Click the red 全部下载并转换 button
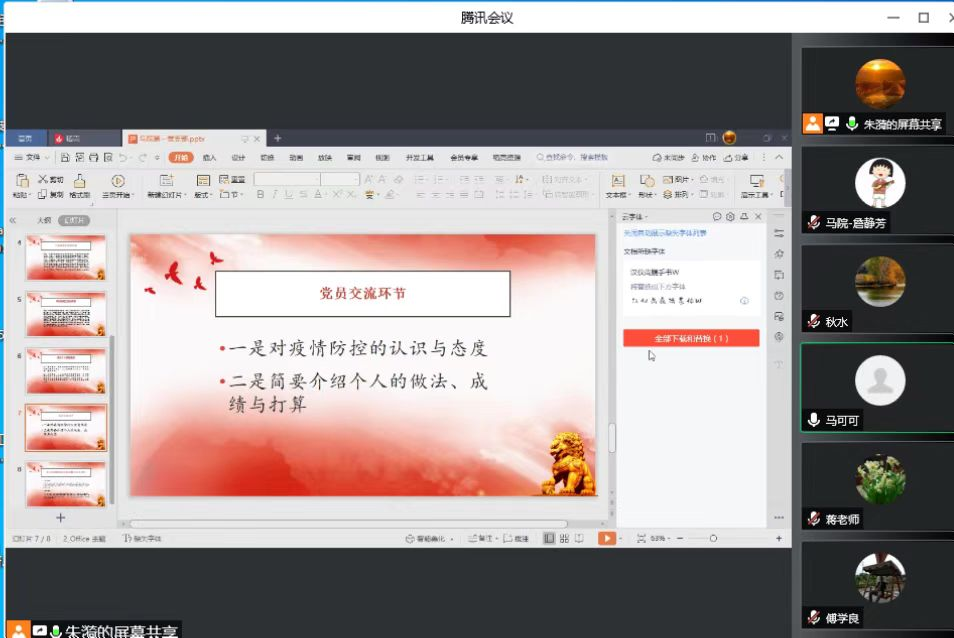This screenshot has height=638, width=954. tap(691, 339)
